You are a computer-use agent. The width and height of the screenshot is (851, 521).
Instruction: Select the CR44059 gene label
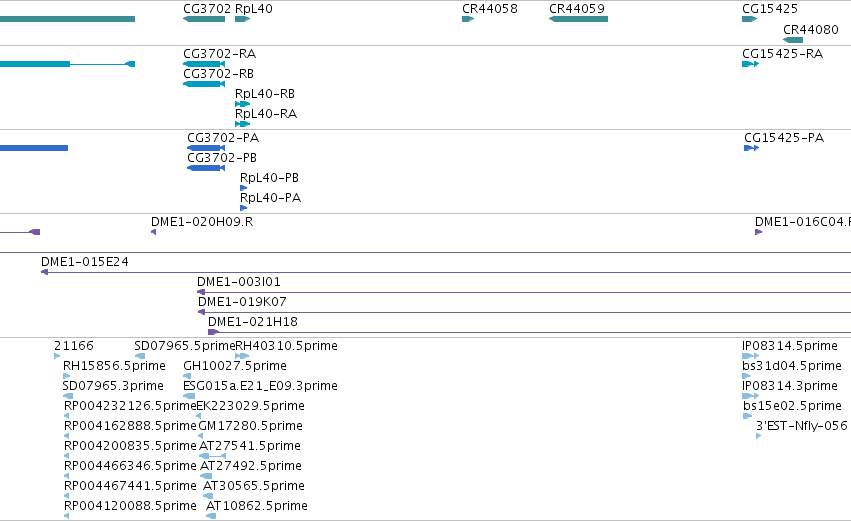point(576,9)
